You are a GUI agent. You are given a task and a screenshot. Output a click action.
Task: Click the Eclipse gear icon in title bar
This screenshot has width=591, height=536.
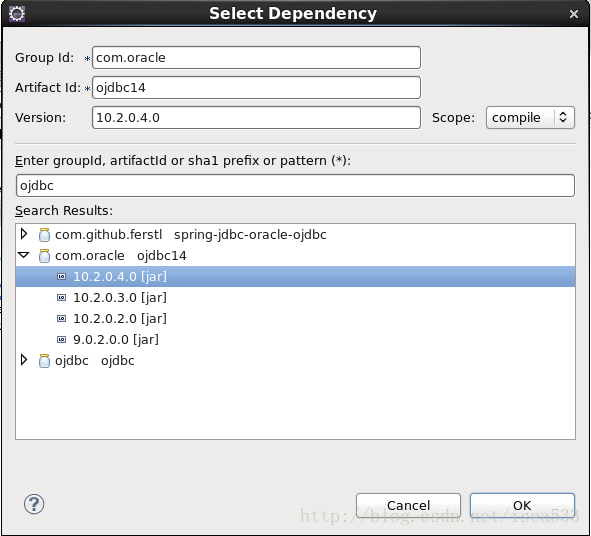coord(17,14)
